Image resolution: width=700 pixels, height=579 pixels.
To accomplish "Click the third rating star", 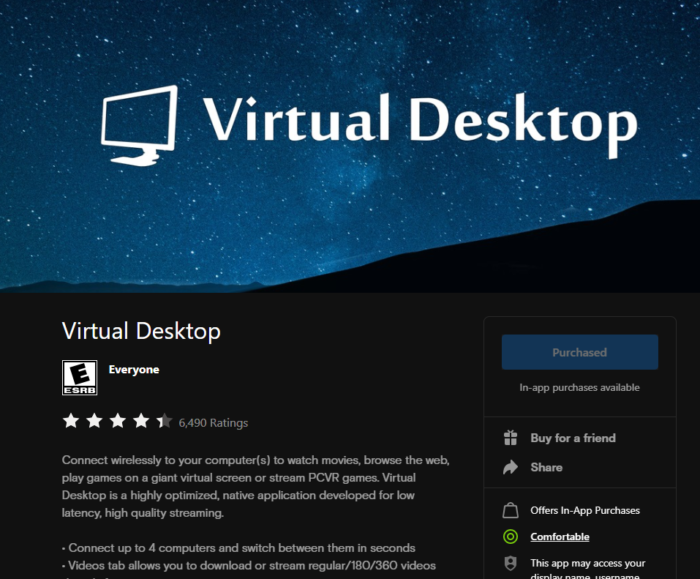I will [118, 421].
